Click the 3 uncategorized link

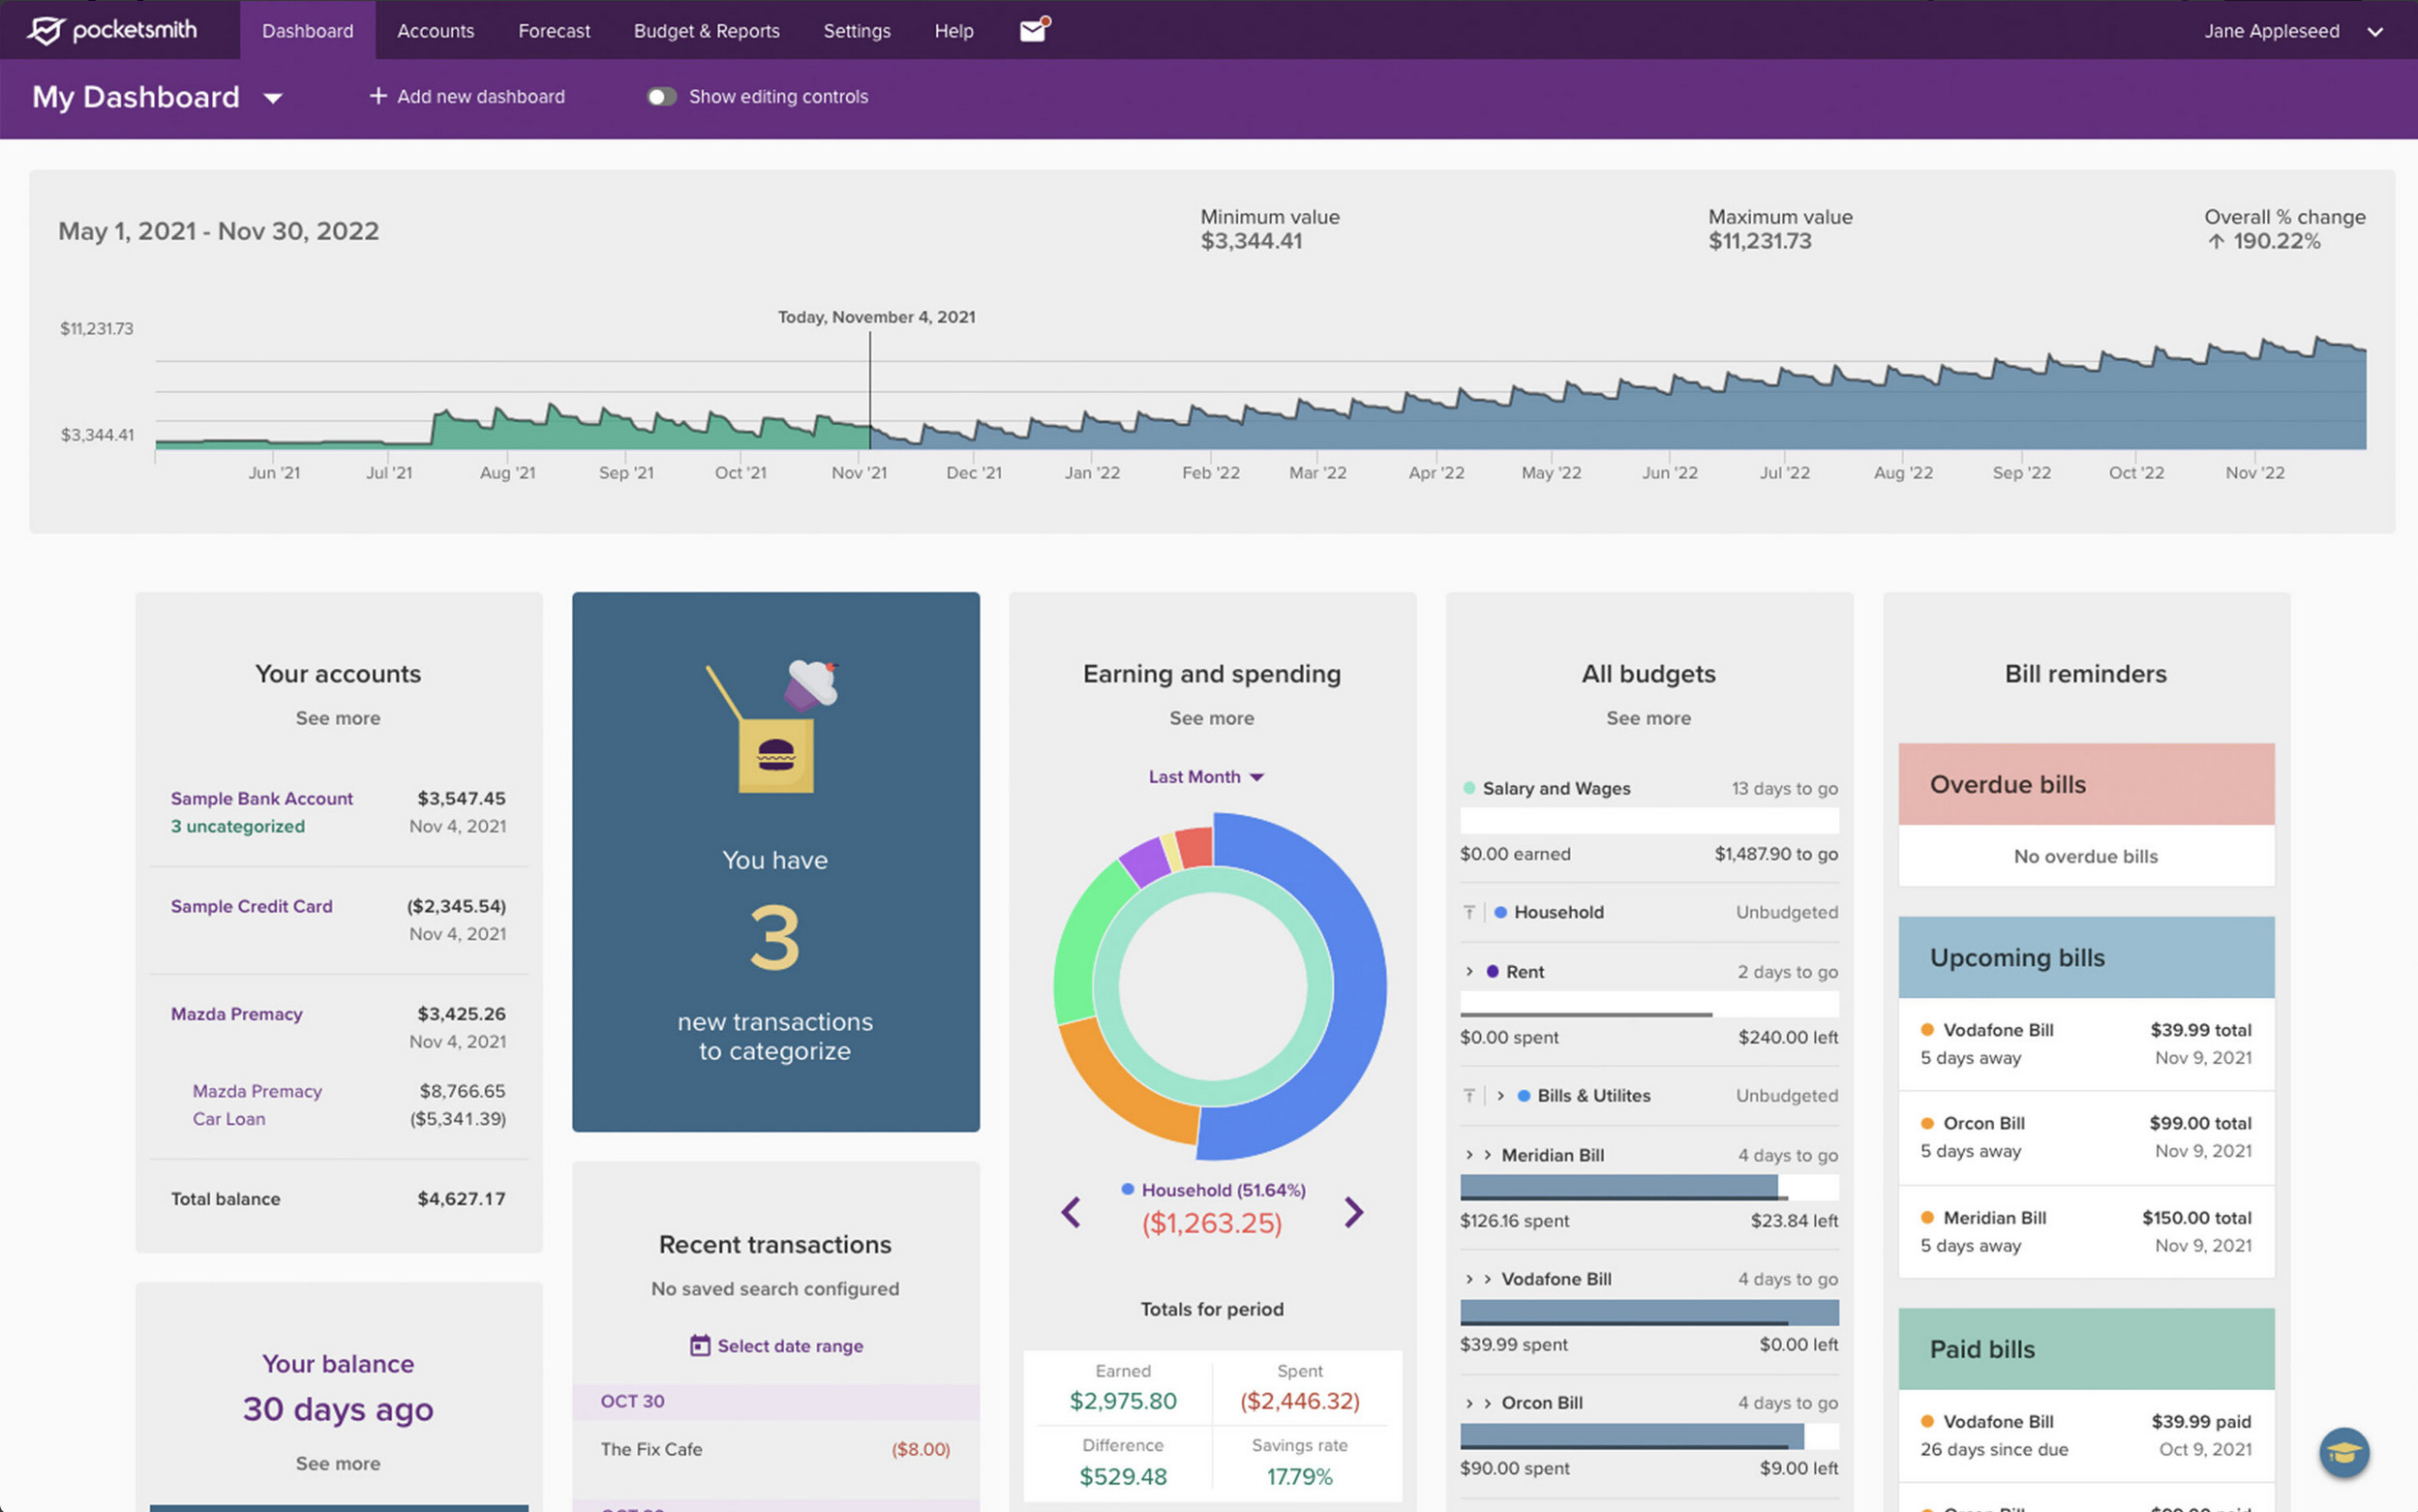coord(237,826)
